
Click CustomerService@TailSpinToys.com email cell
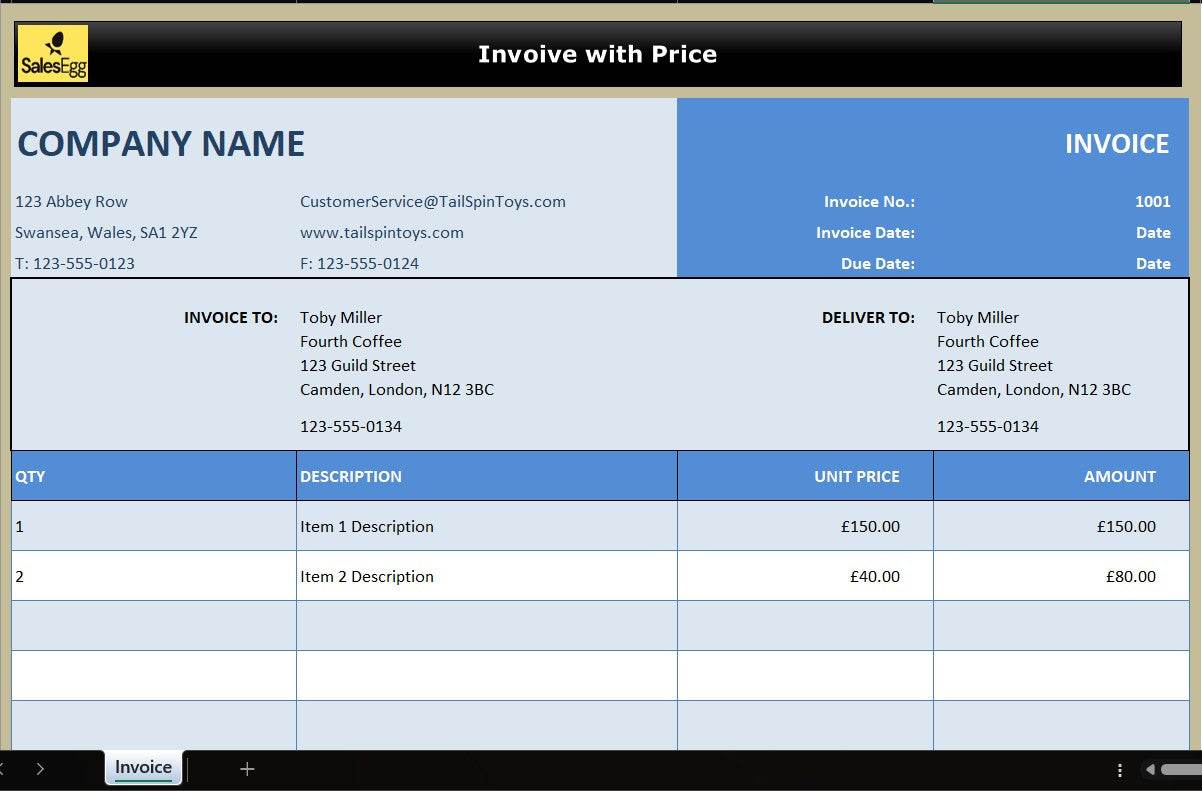click(433, 201)
